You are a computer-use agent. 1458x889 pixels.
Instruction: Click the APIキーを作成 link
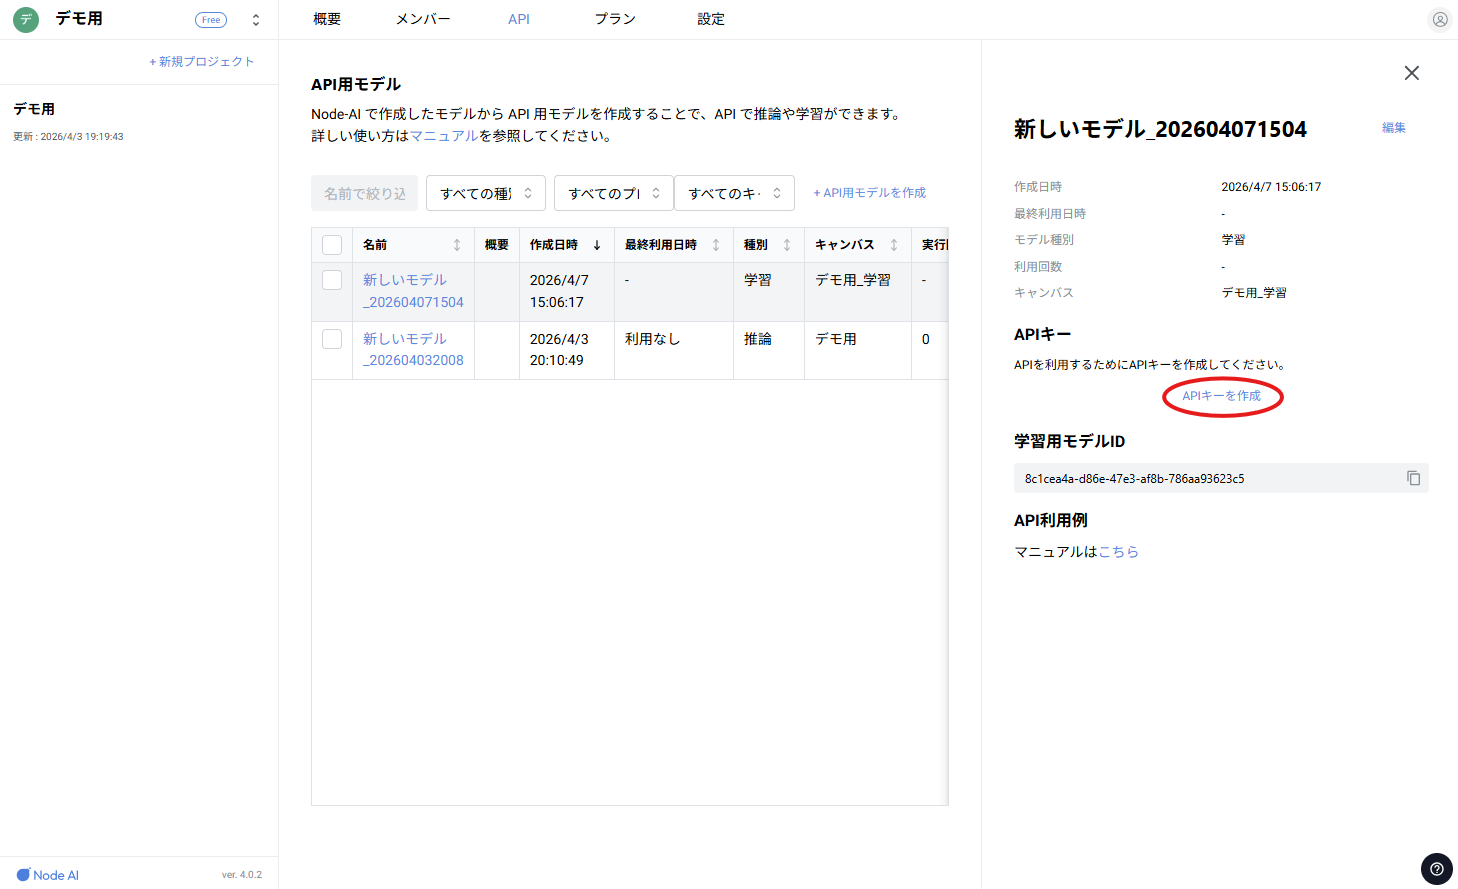(x=1221, y=396)
